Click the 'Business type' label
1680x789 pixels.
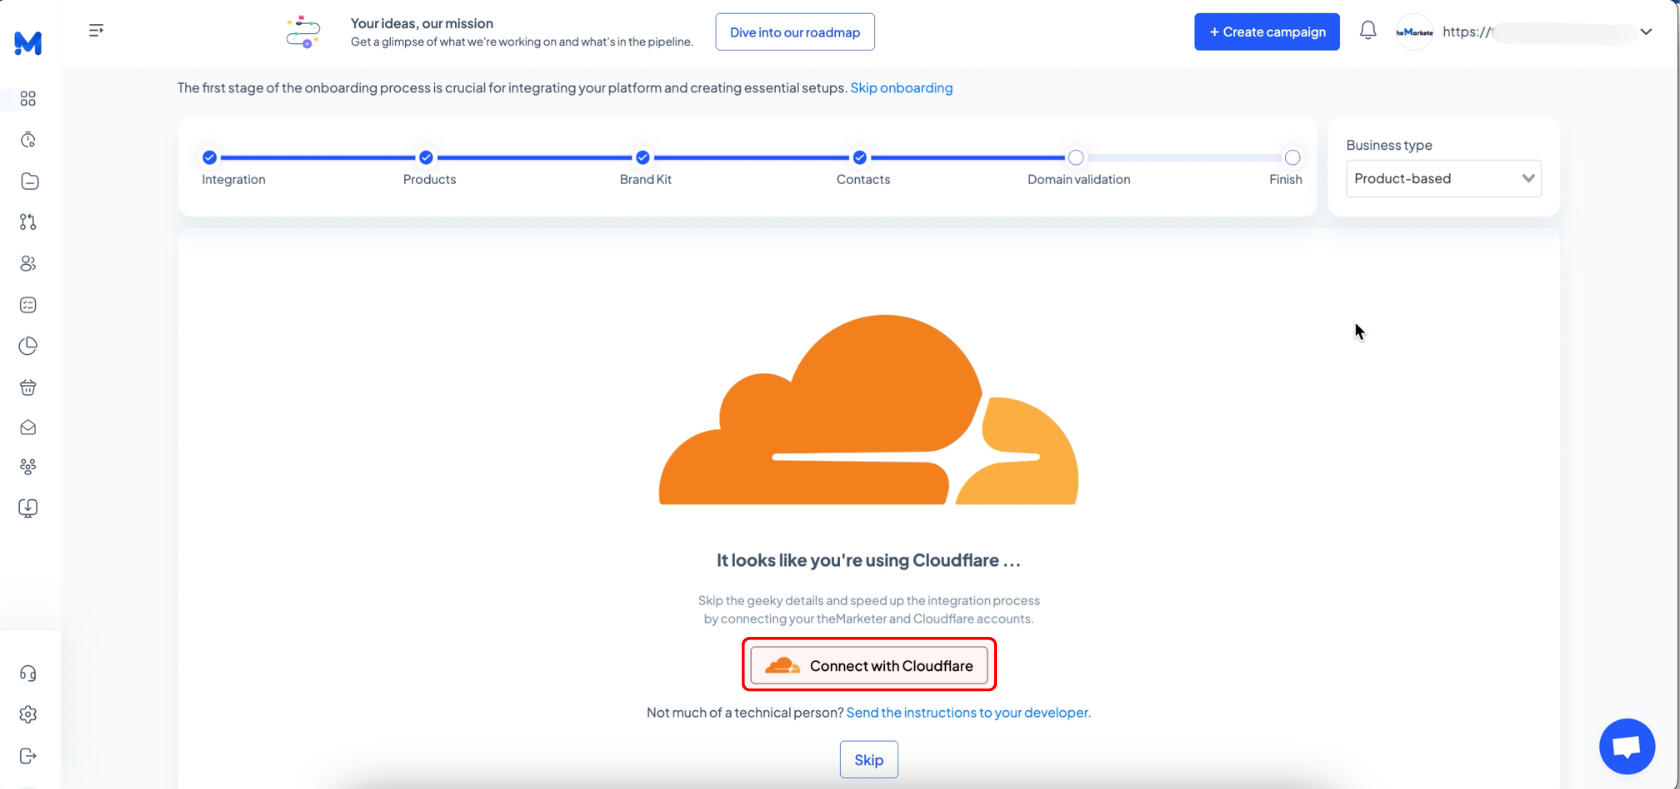[1389, 145]
